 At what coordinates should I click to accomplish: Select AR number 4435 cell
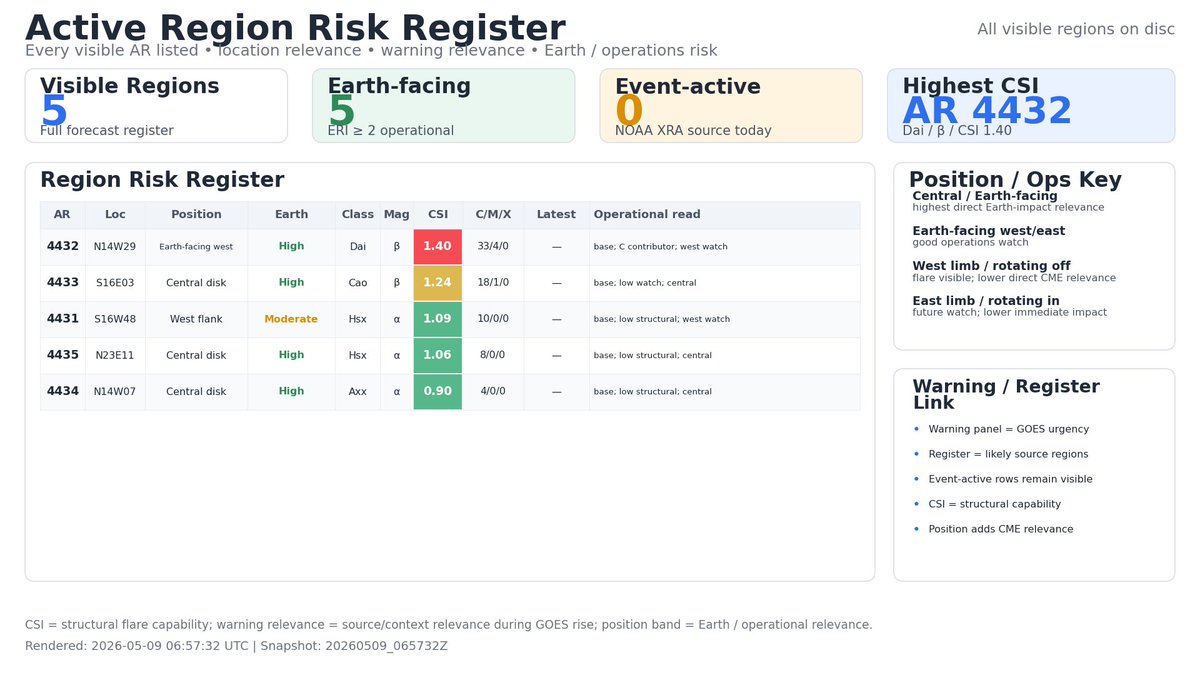62,355
